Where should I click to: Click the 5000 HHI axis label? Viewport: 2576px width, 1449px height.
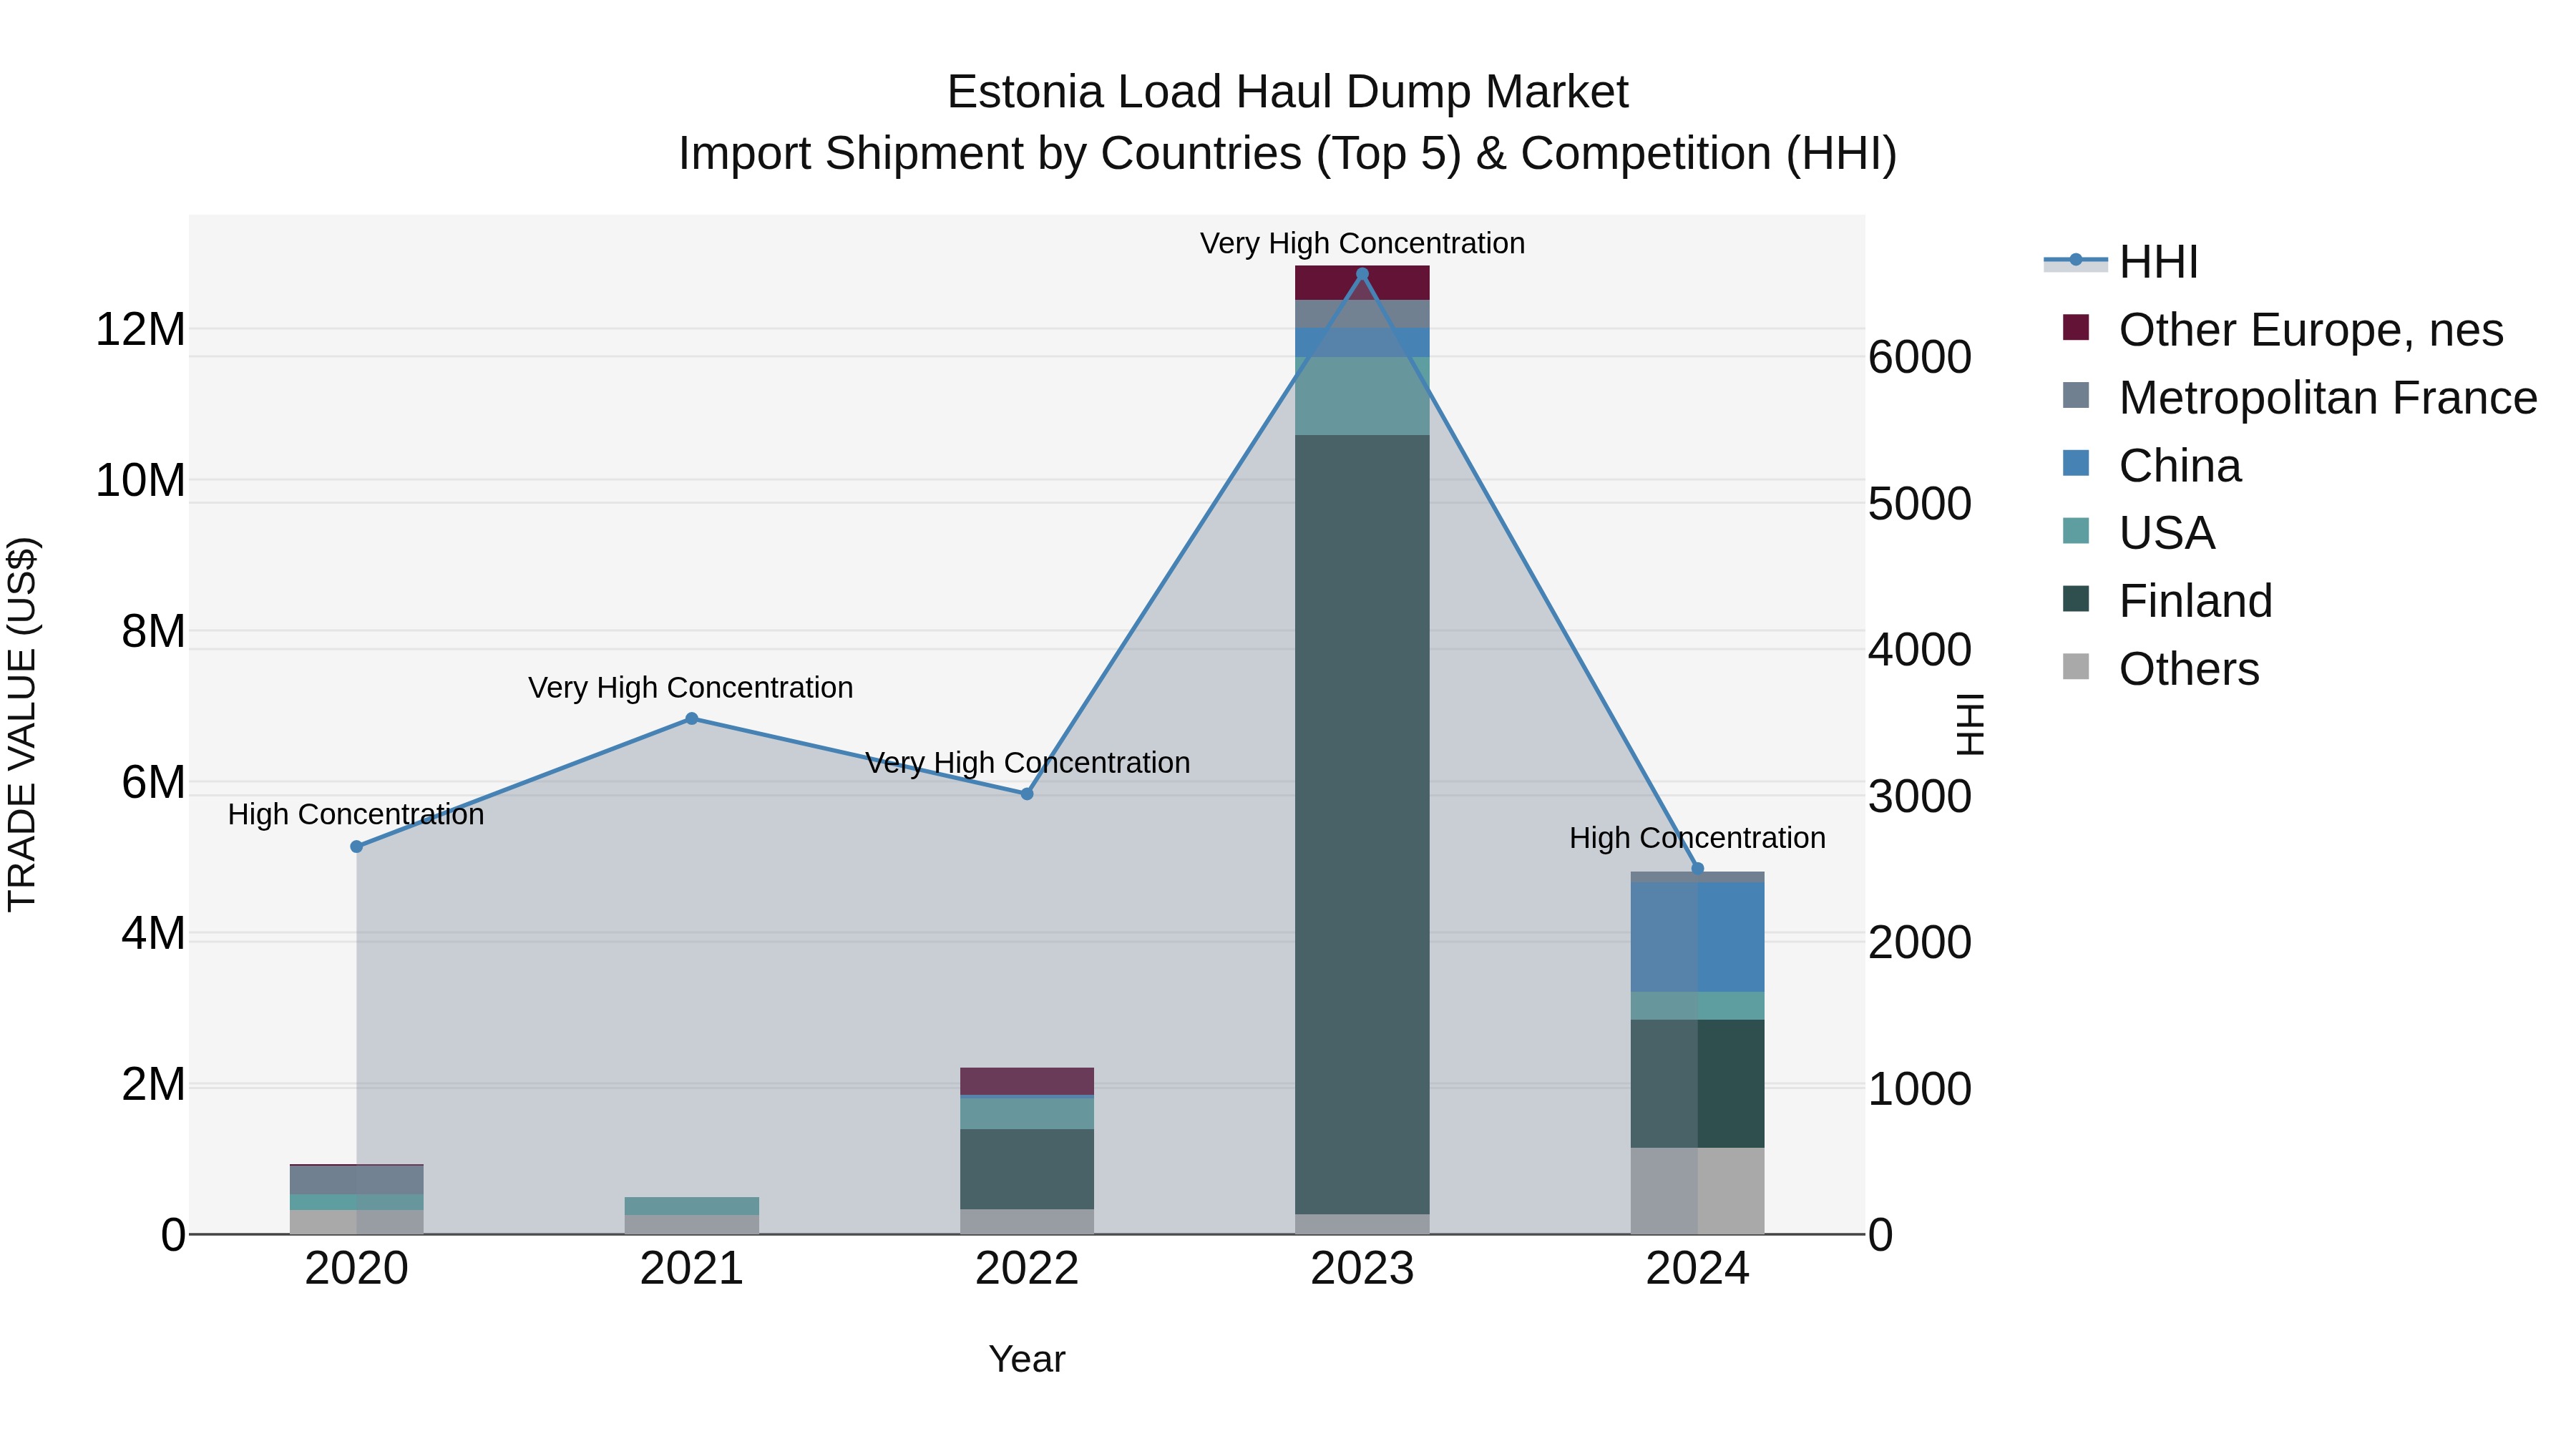(x=1920, y=504)
